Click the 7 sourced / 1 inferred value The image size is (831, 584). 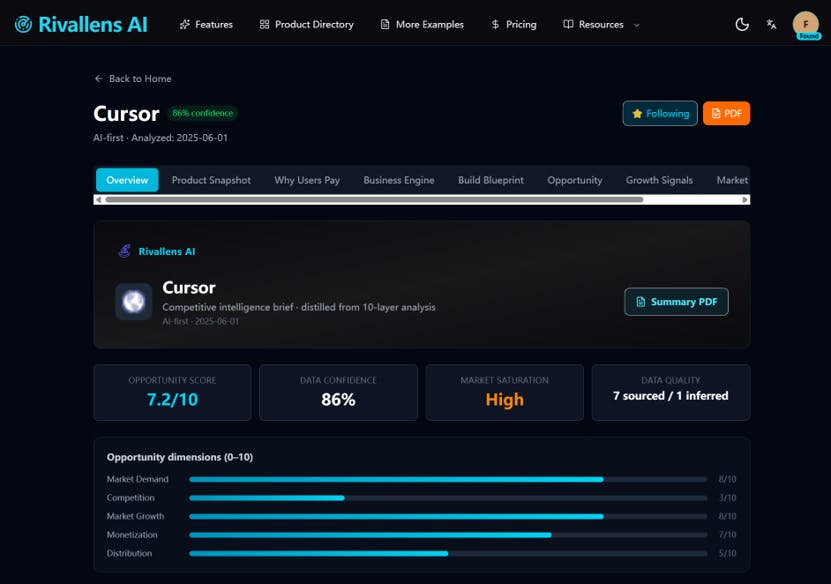pos(670,396)
